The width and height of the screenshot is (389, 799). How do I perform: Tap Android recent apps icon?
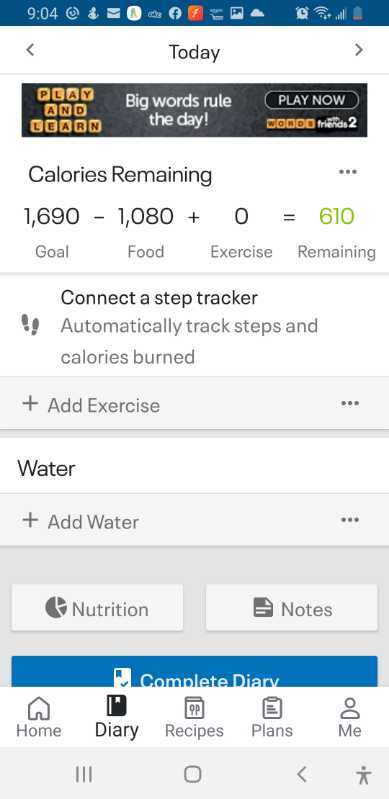(84, 775)
